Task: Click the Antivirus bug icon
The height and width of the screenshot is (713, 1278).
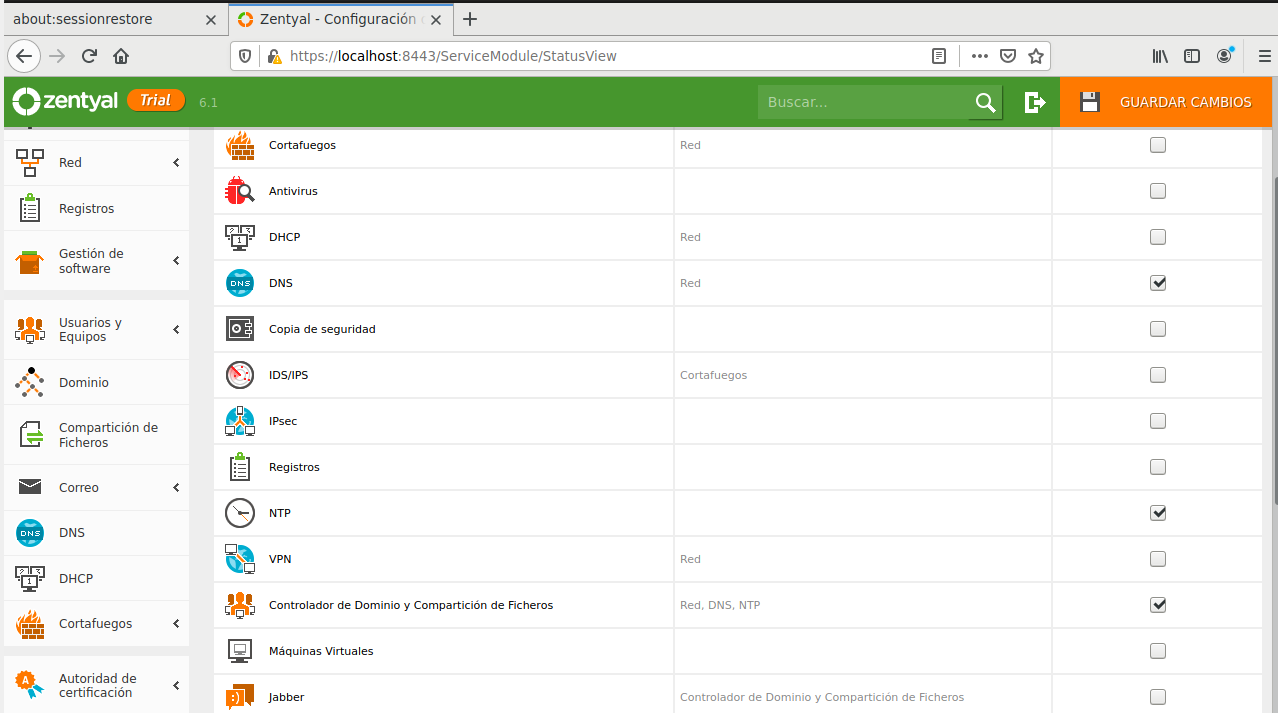Action: click(x=240, y=191)
